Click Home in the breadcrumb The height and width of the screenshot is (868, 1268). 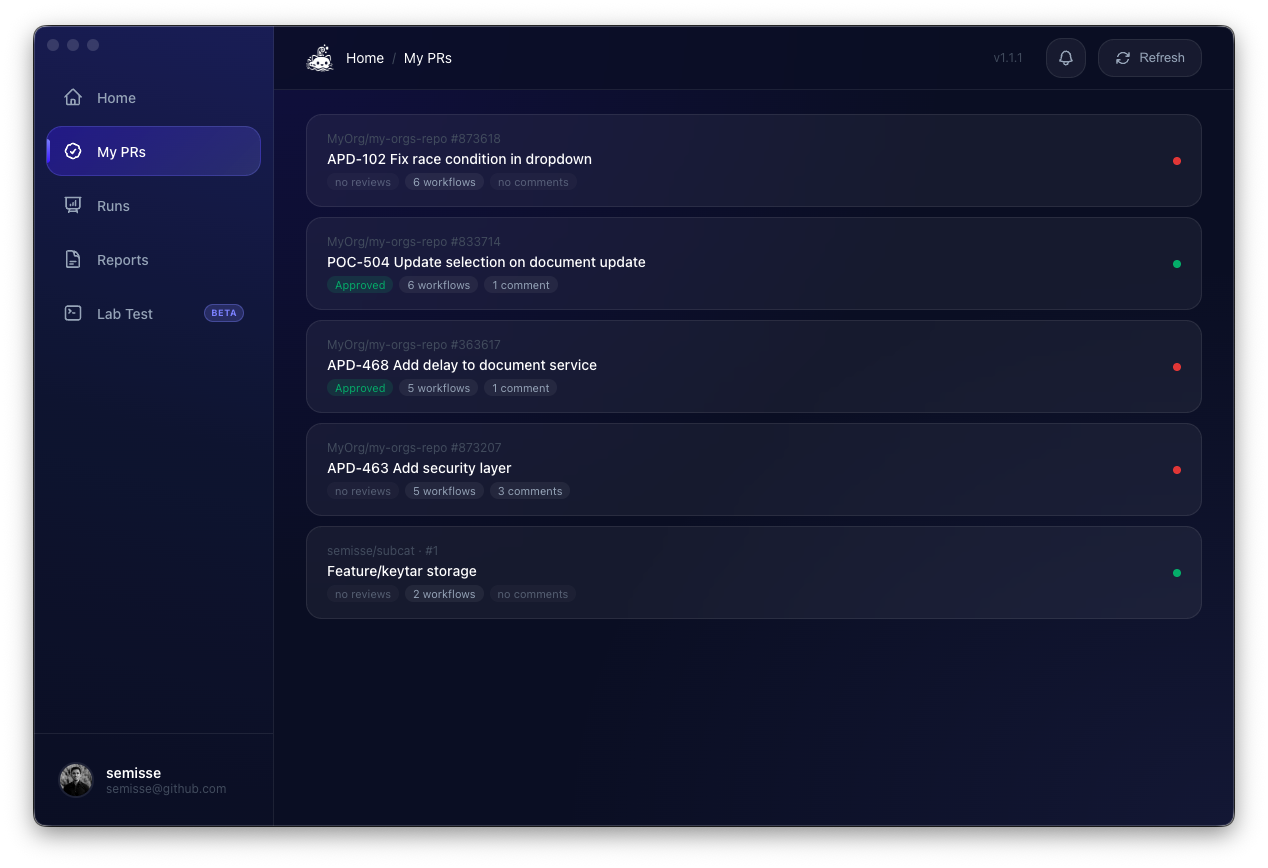click(365, 58)
